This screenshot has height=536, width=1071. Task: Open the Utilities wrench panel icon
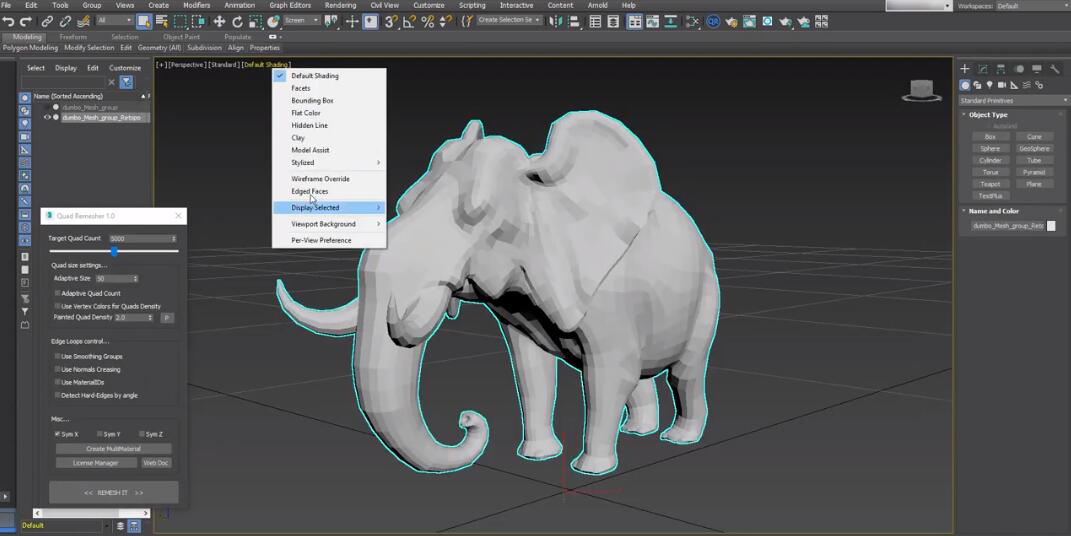[1055, 68]
